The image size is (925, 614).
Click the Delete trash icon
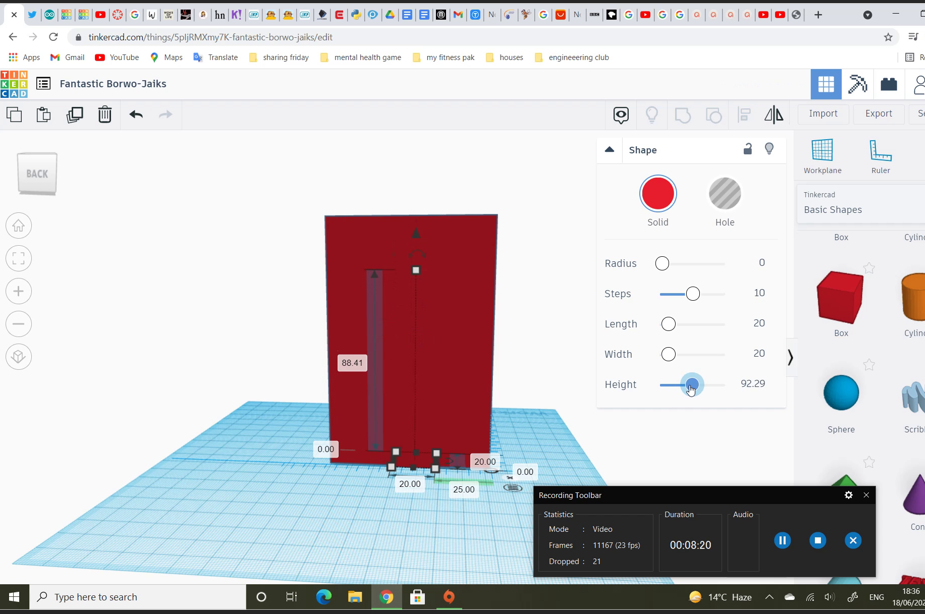tap(105, 115)
